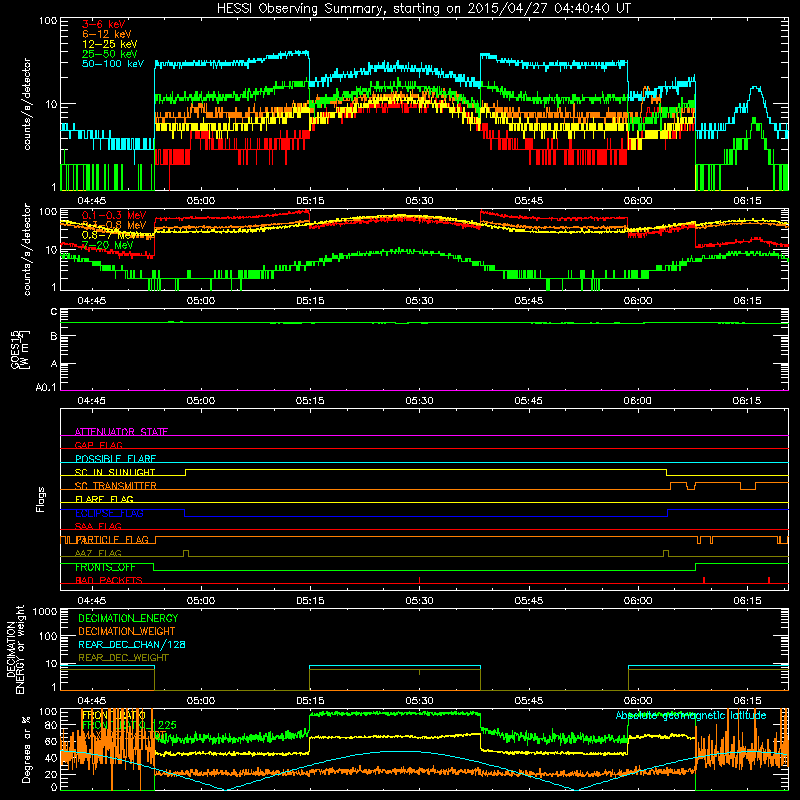Click the 1000 tick on decimation axis
Image resolution: width=800 pixels, height=800 pixels.
[x=45, y=612]
